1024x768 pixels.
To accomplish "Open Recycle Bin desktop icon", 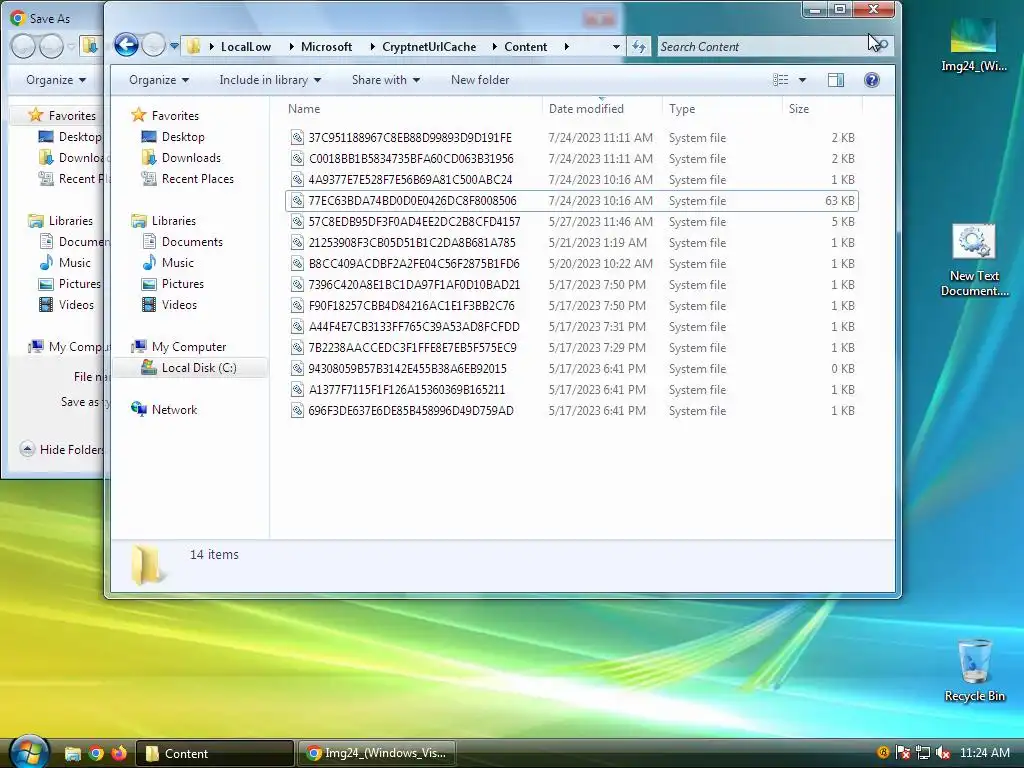I will [974, 670].
